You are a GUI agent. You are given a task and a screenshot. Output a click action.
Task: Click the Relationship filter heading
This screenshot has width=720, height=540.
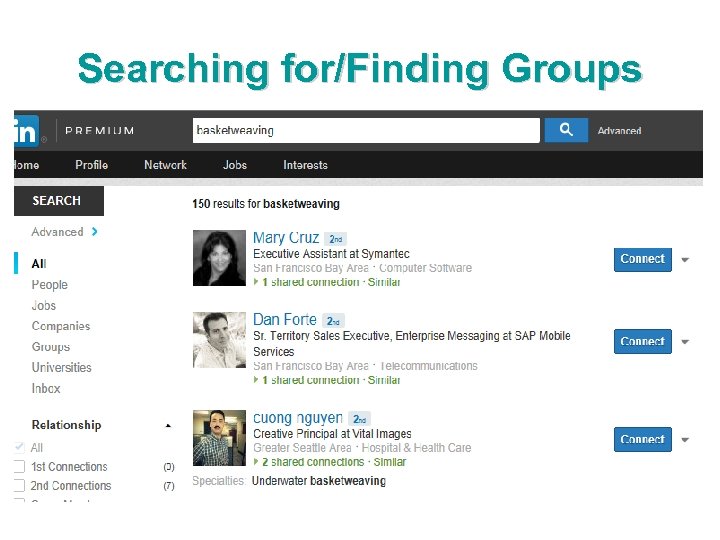[x=66, y=425]
